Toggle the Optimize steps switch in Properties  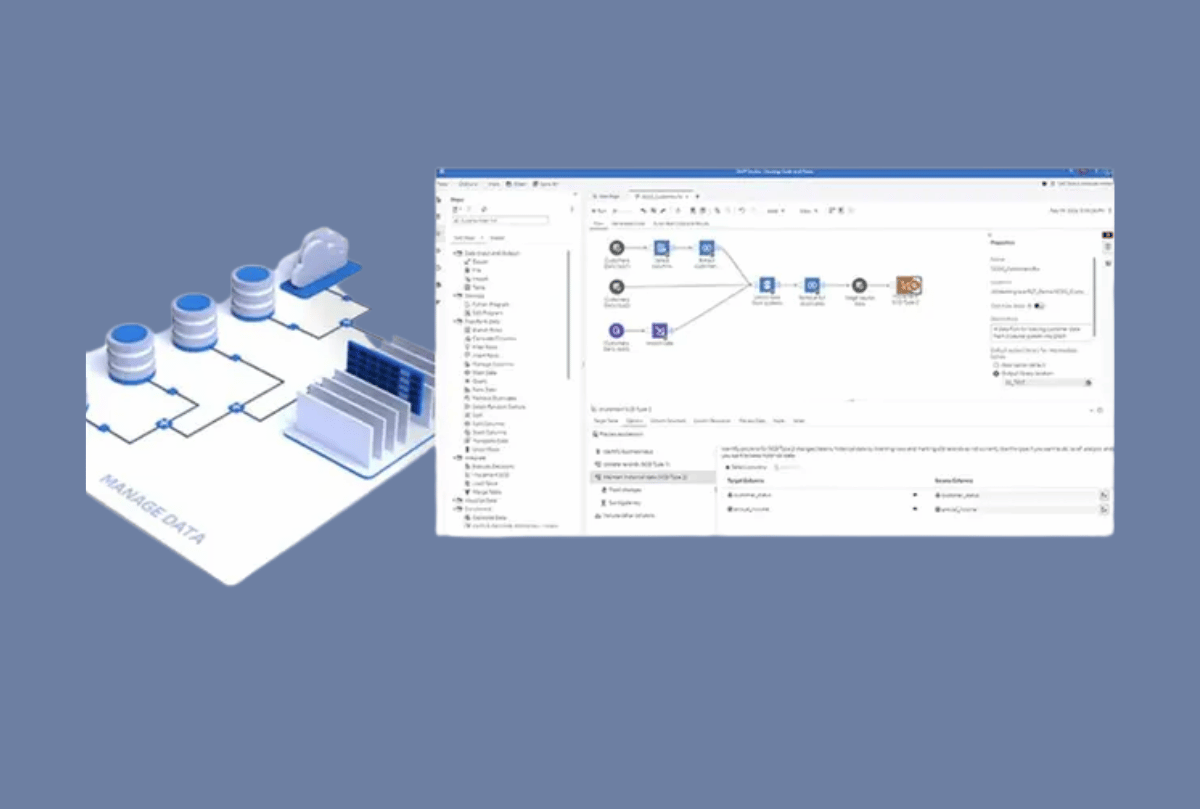pos(1039,306)
